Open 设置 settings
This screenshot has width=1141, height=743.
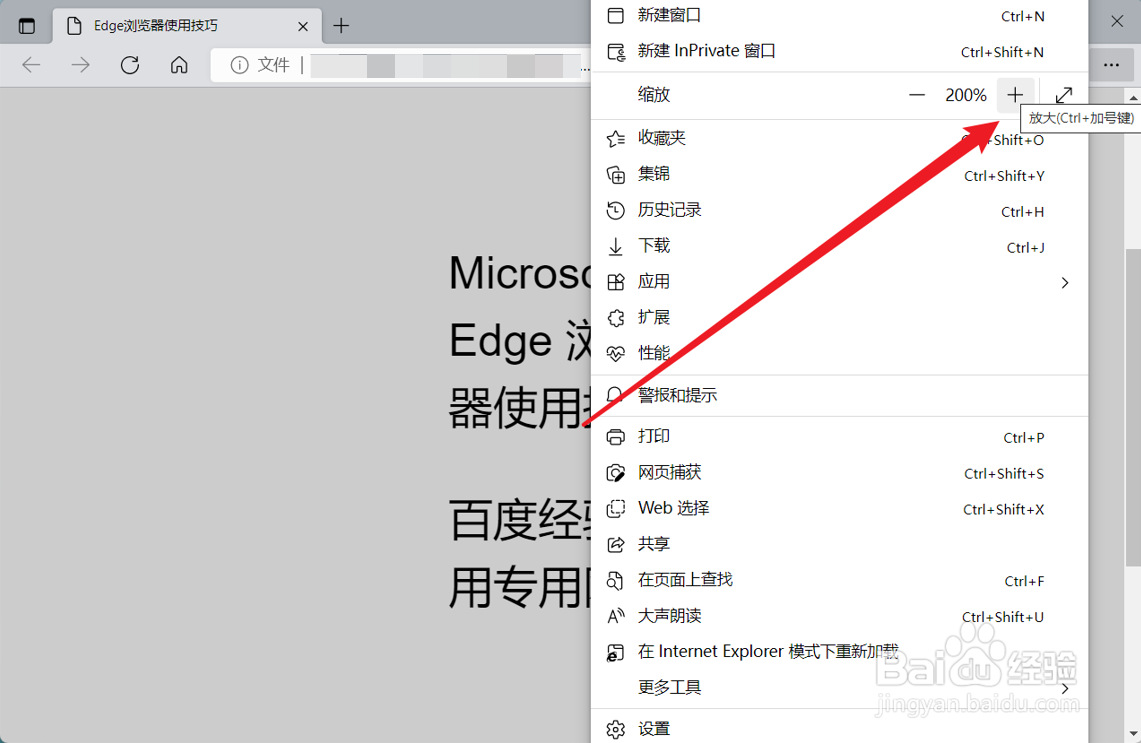[x=839, y=728]
